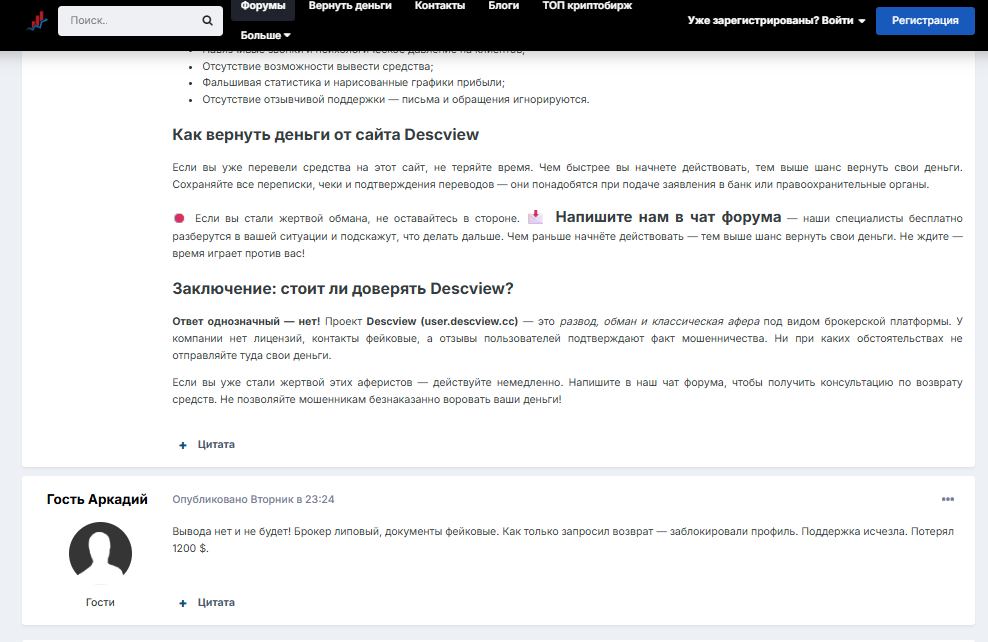Focus the Поиск search field
Viewport: 988px width, 642px height.
130,20
